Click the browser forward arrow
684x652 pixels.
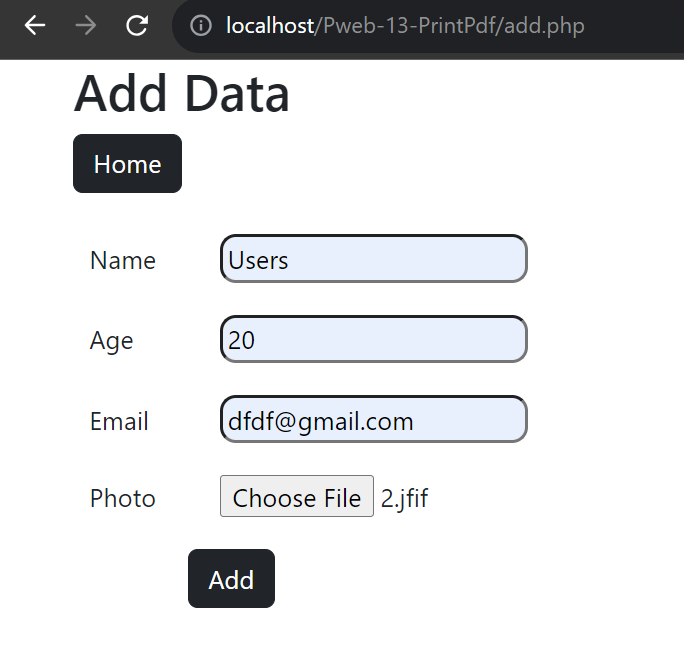point(86,25)
